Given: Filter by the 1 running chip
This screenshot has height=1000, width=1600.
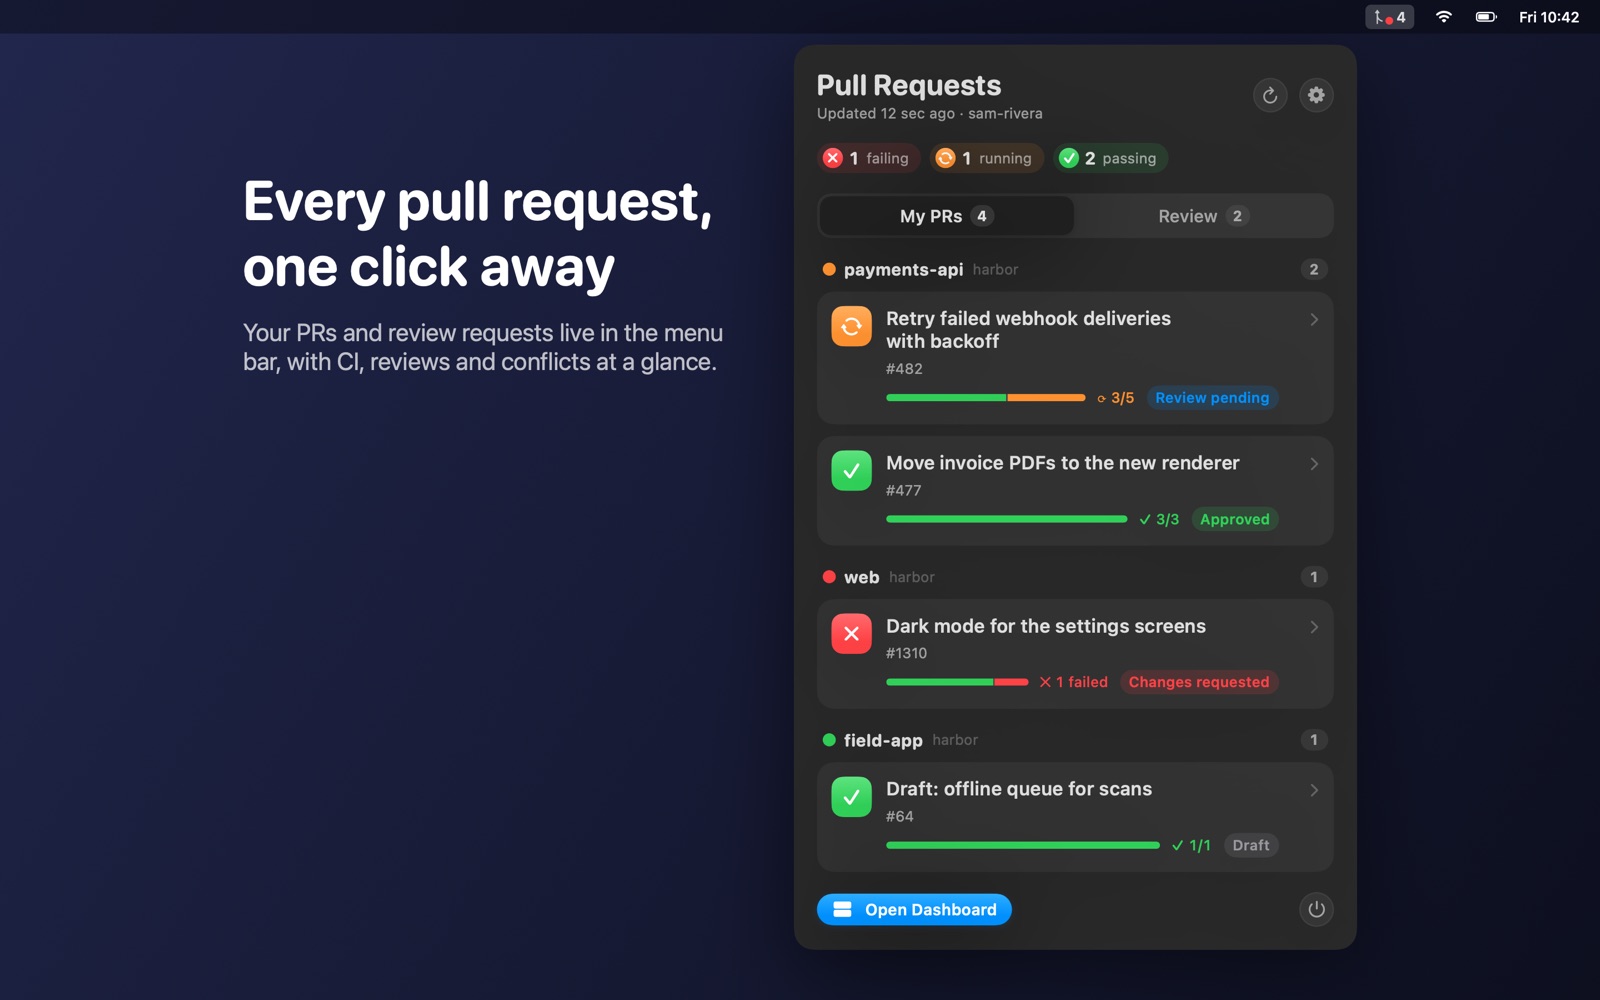Looking at the screenshot, I should tap(986, 158).
